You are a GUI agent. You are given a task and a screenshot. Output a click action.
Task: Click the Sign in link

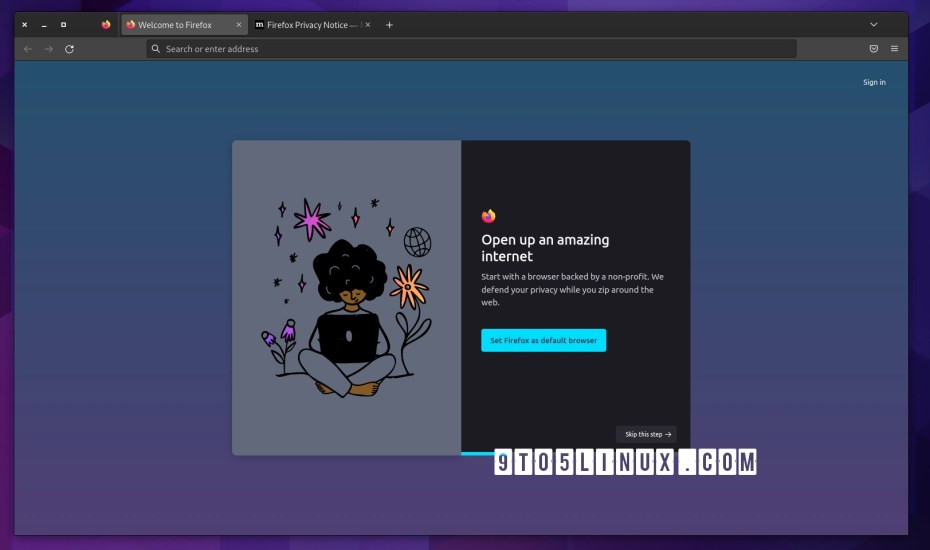(874, 82)
